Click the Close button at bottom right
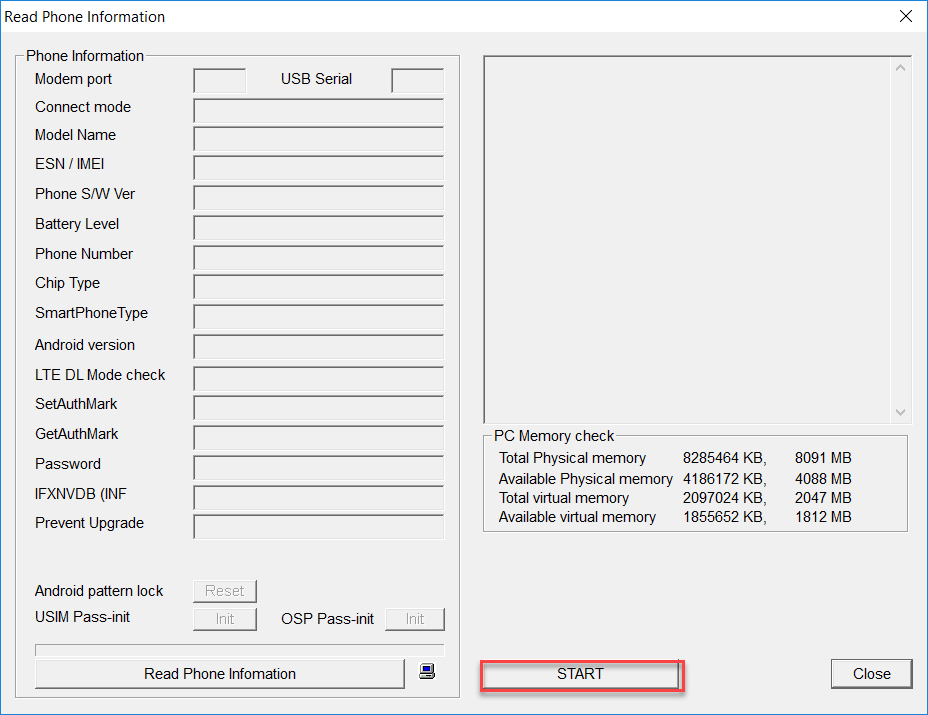The height and width of the screenshot is (715, 928). coord(871,674)
